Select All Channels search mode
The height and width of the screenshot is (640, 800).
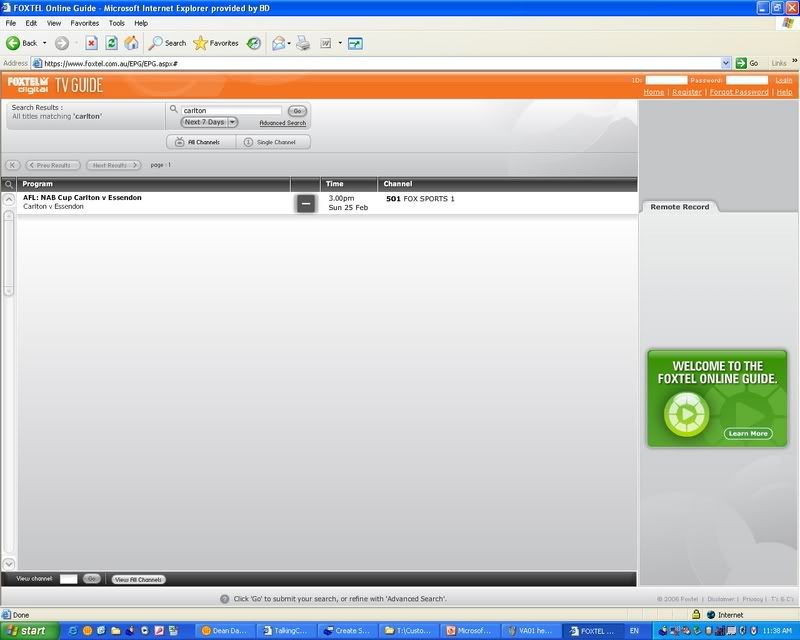point(202,142)
